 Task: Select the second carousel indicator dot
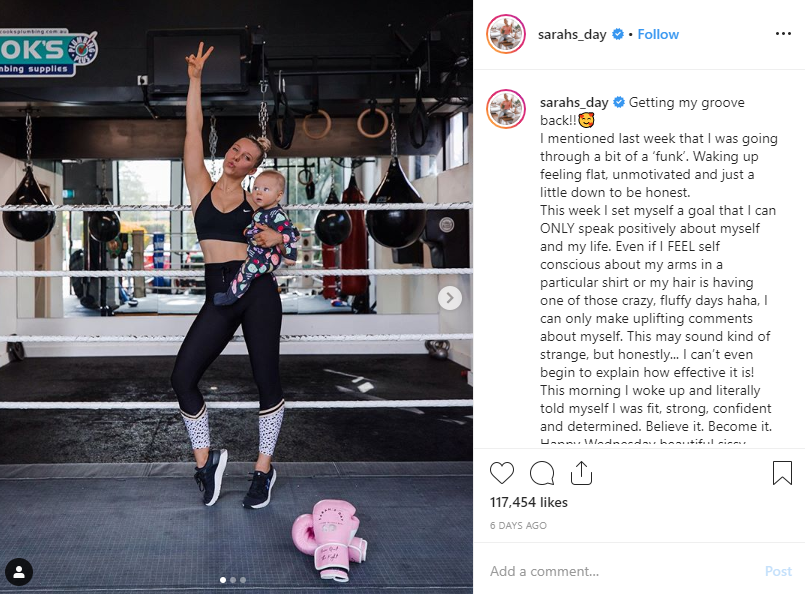tap(233, 580)
